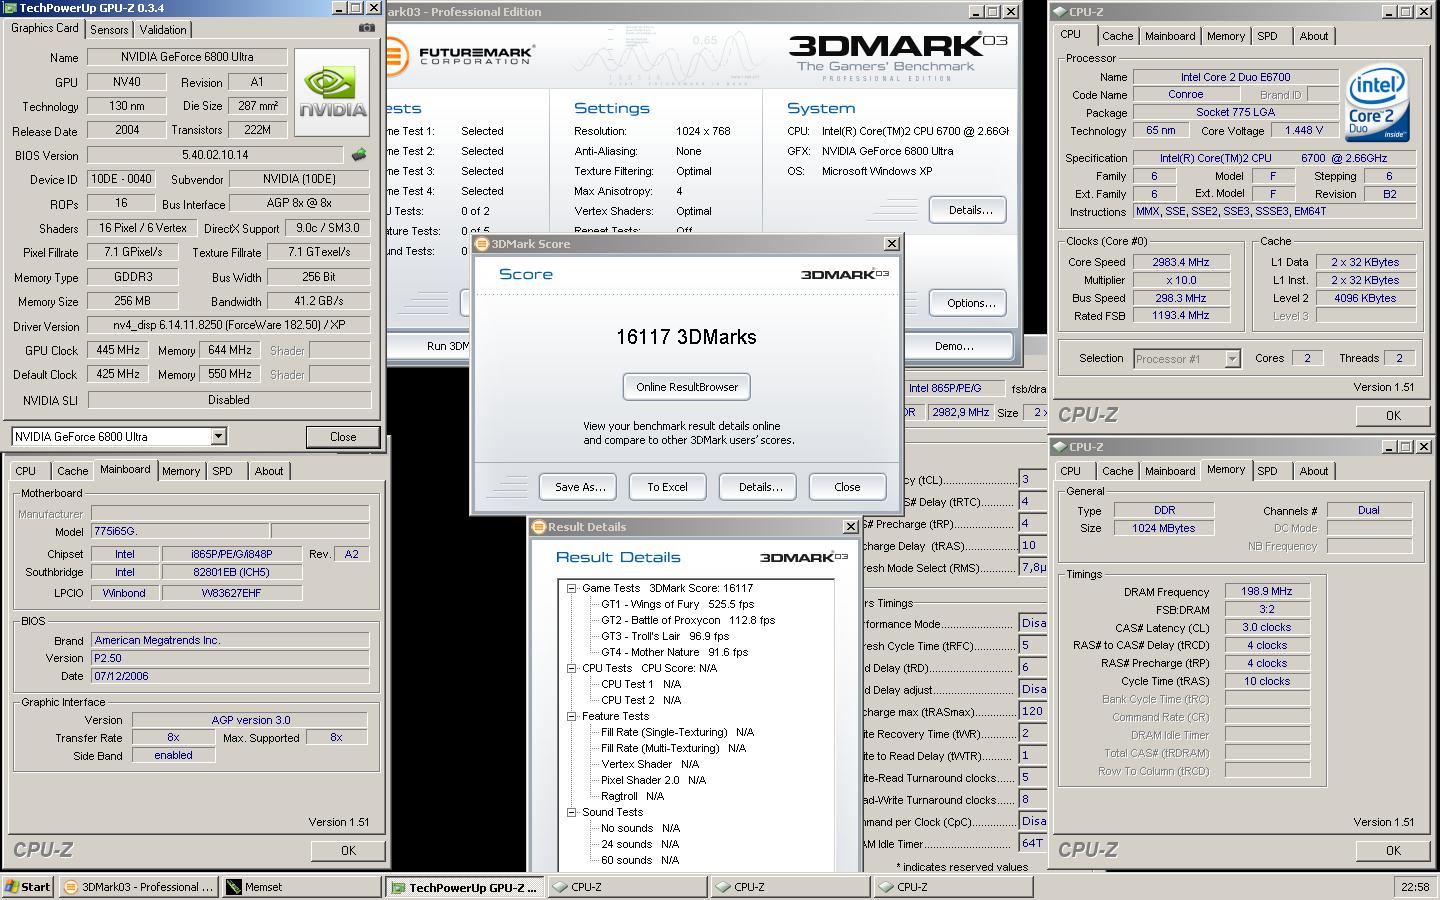The width and height of the screenshot is (1440, 900).
Task: Click Save As in the Score dialog
Action: [580, 487]
